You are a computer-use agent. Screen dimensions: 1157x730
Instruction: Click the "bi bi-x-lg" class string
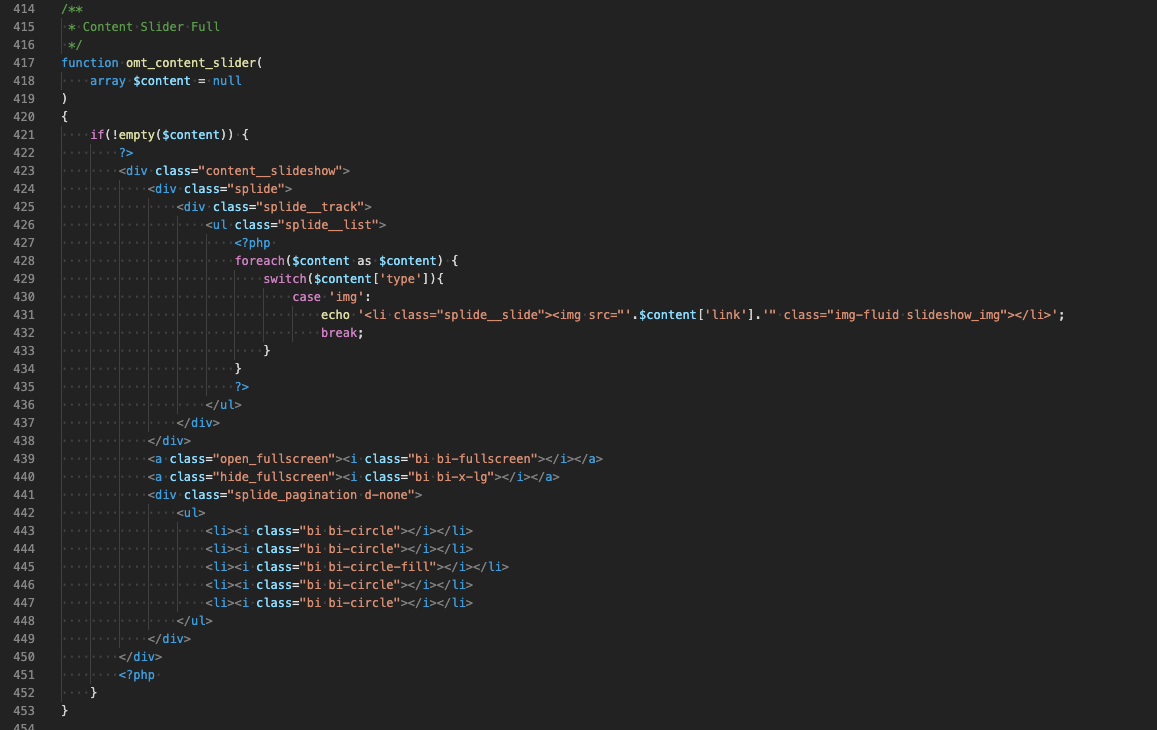pyautogui.click(x=450, y=477)
